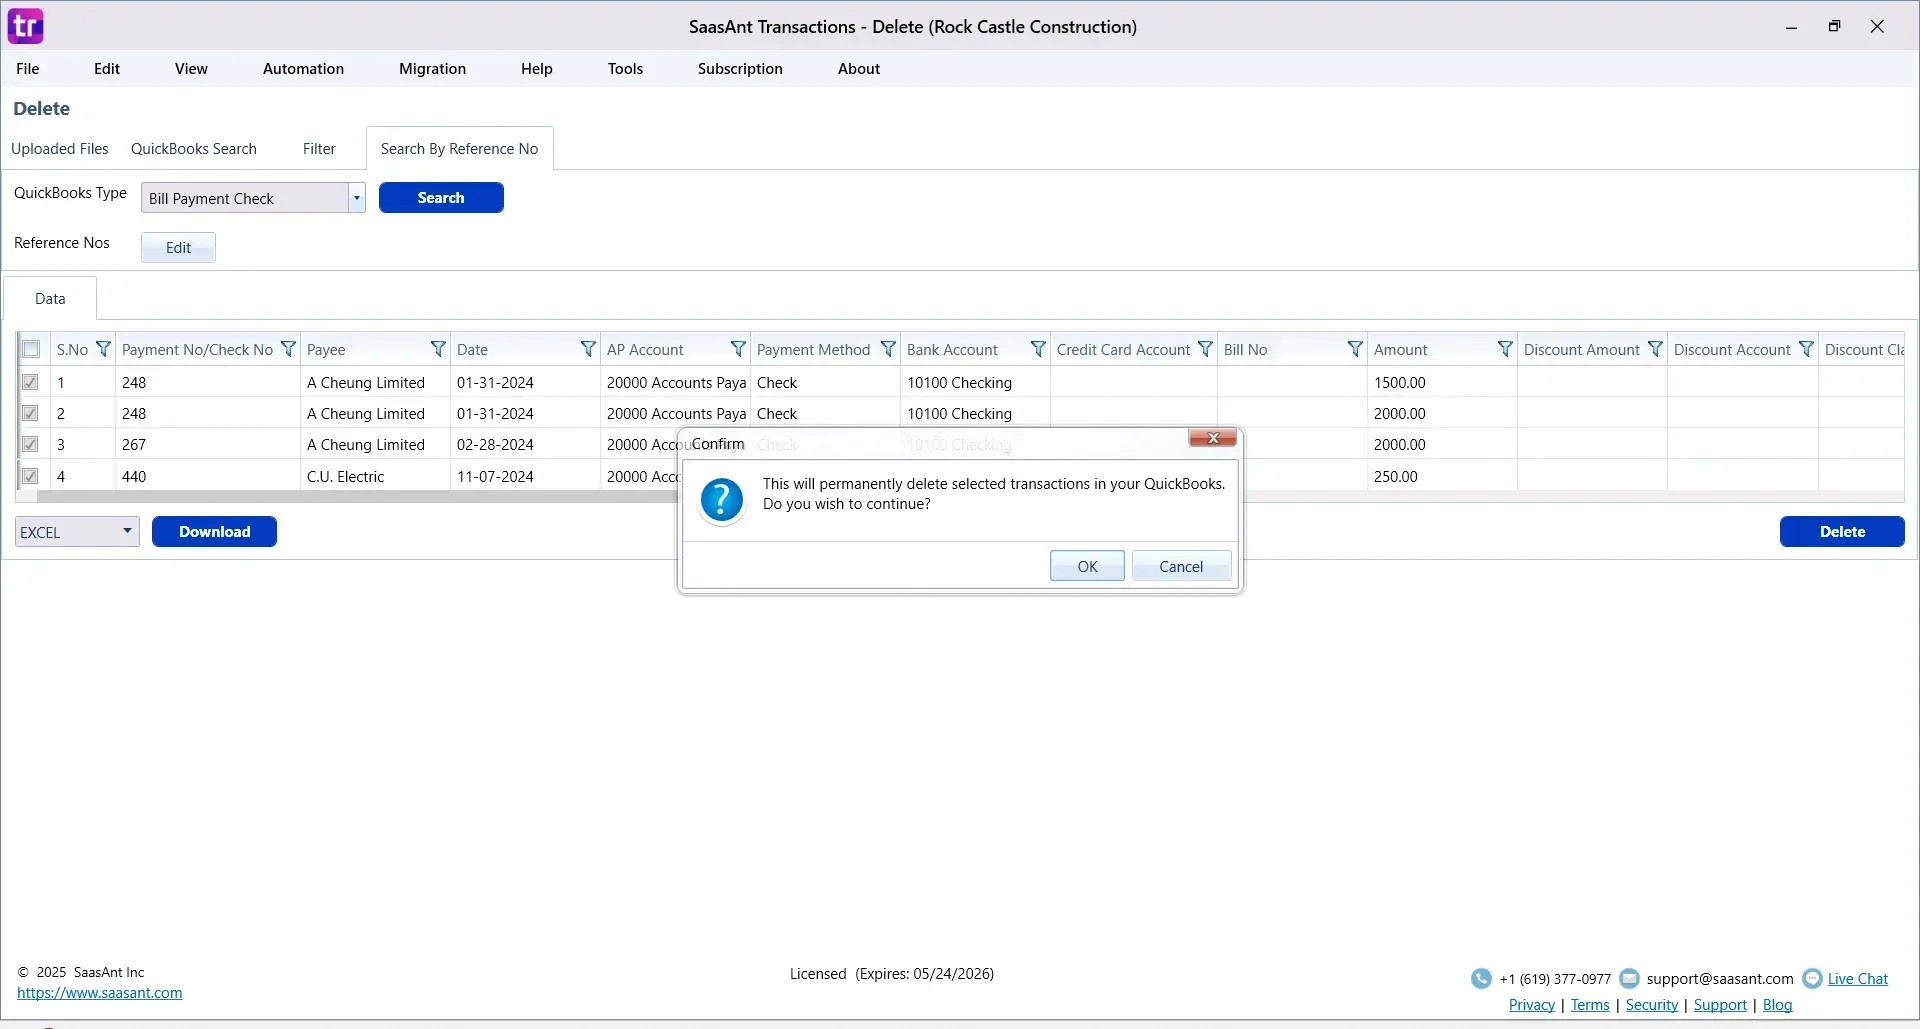Open the File menu
The height and width of the screenshot is (1029, 1920).
pyautogui.click(x=28, y=69)
